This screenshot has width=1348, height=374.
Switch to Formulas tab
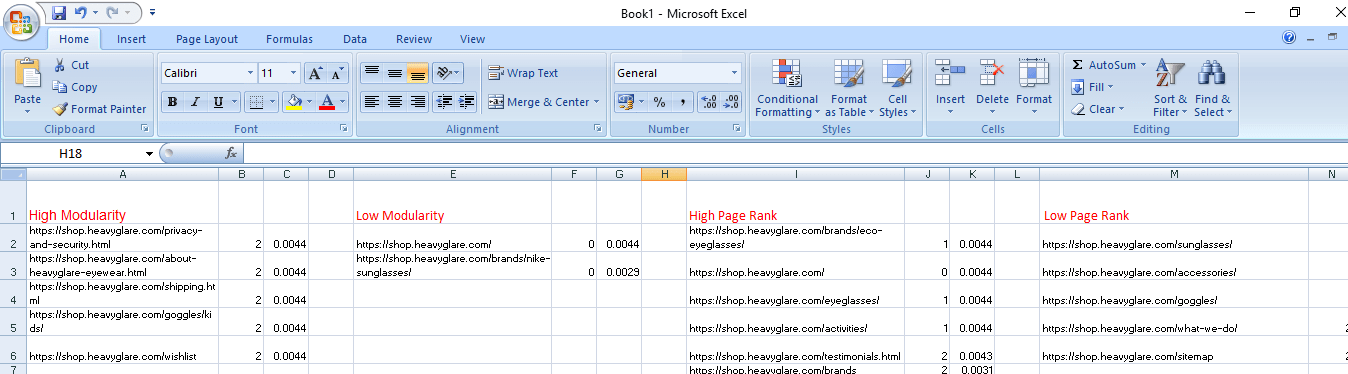point(289,39)
